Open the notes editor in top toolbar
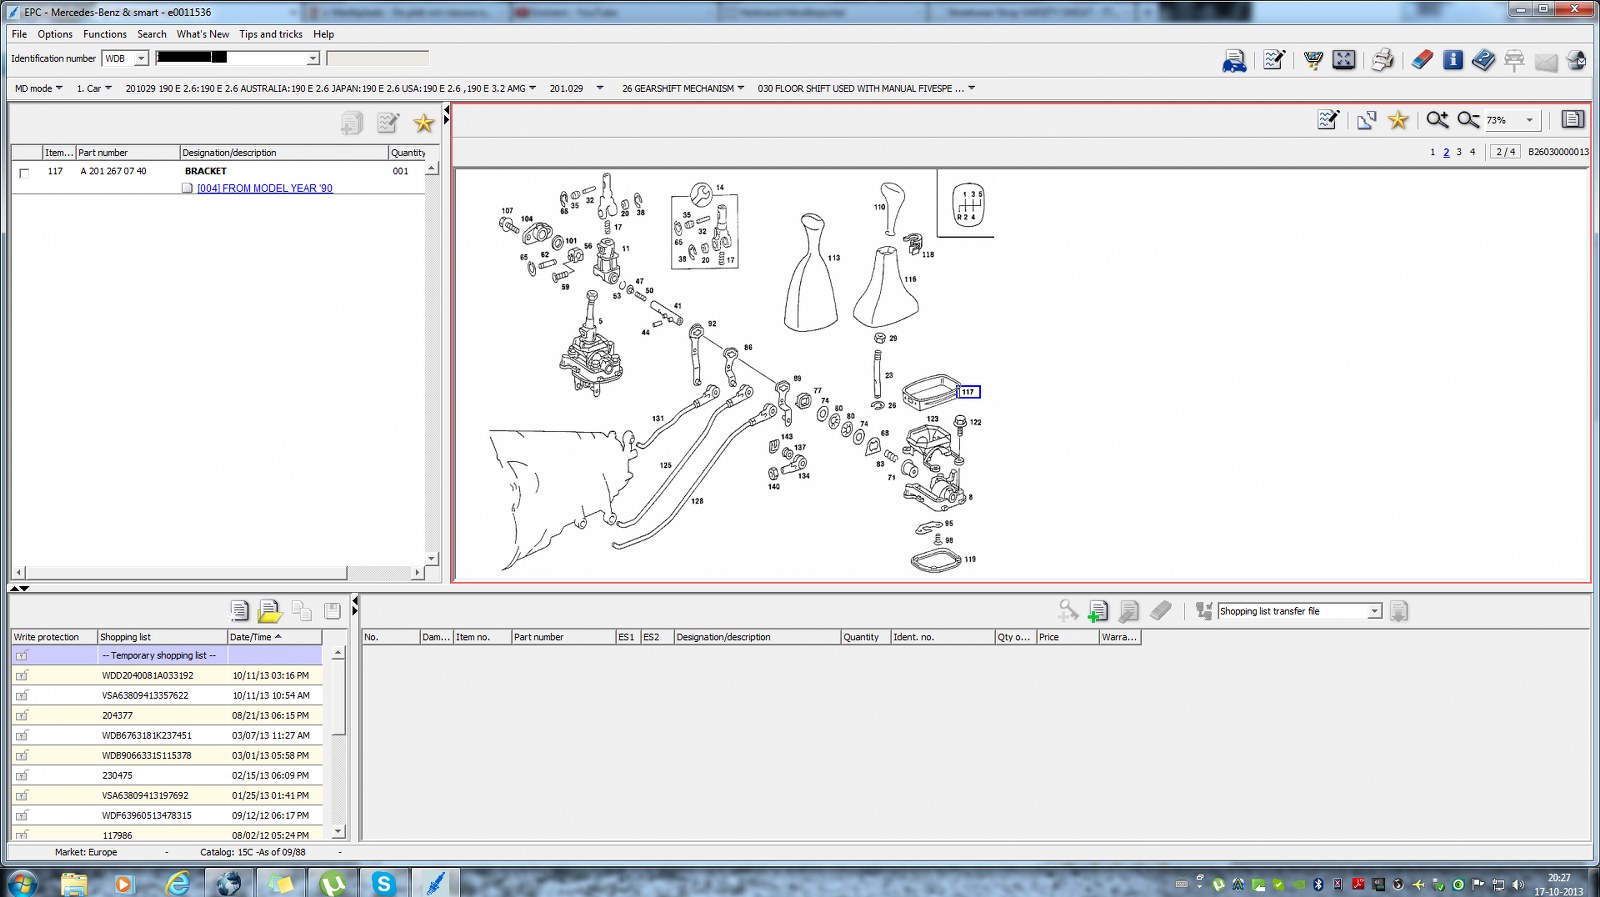 point(1274,60)
